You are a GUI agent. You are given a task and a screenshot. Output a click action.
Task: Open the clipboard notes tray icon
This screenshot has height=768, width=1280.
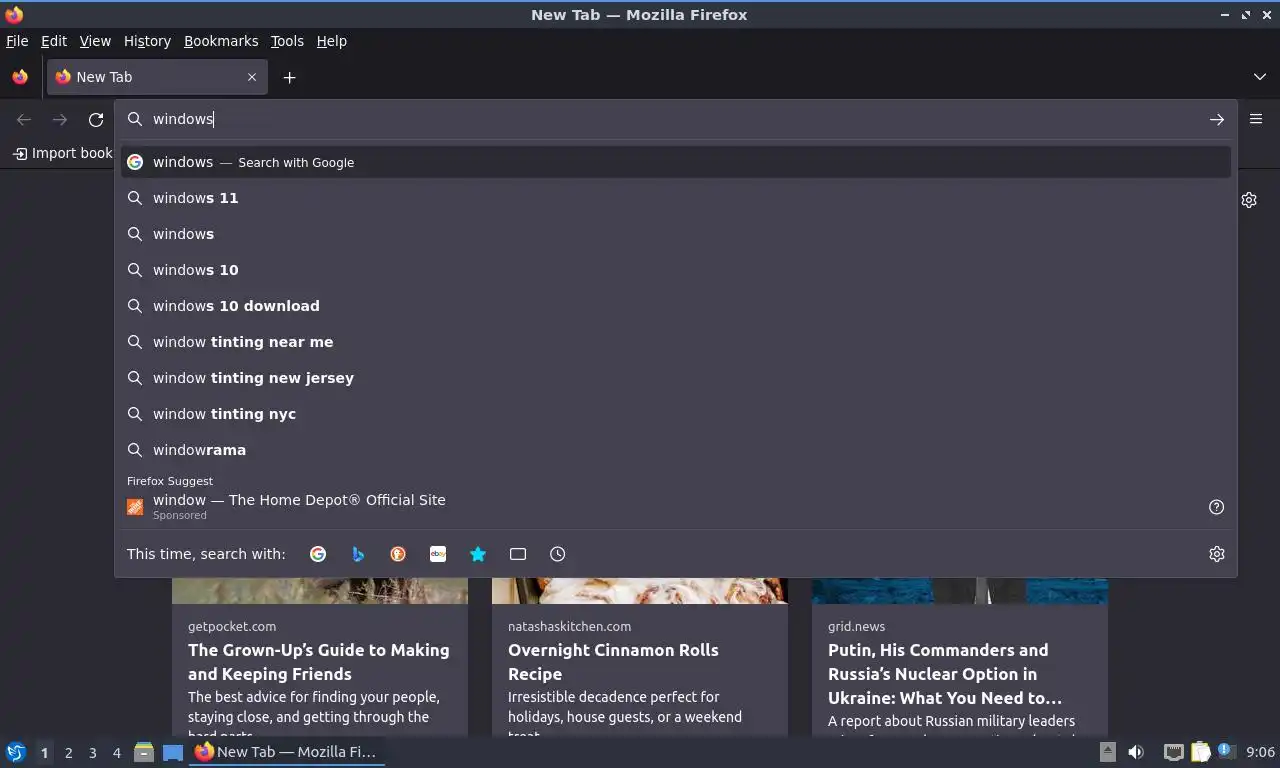[1200, 752]
